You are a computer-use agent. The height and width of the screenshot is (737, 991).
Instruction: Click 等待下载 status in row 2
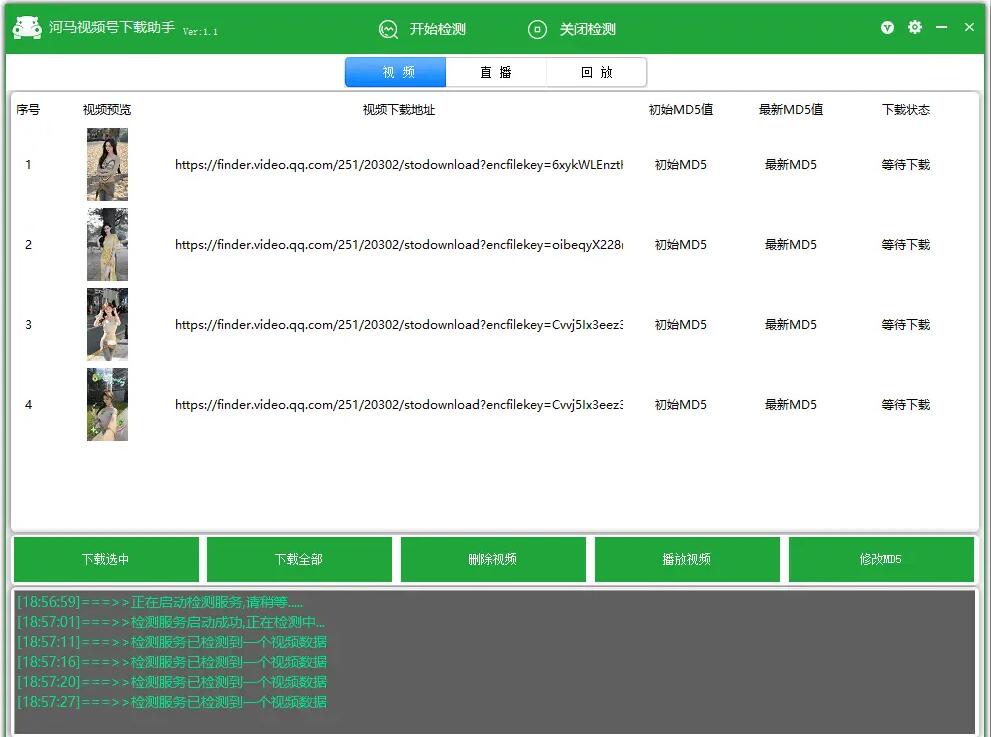pyautogui.click(x=906, y=245)
